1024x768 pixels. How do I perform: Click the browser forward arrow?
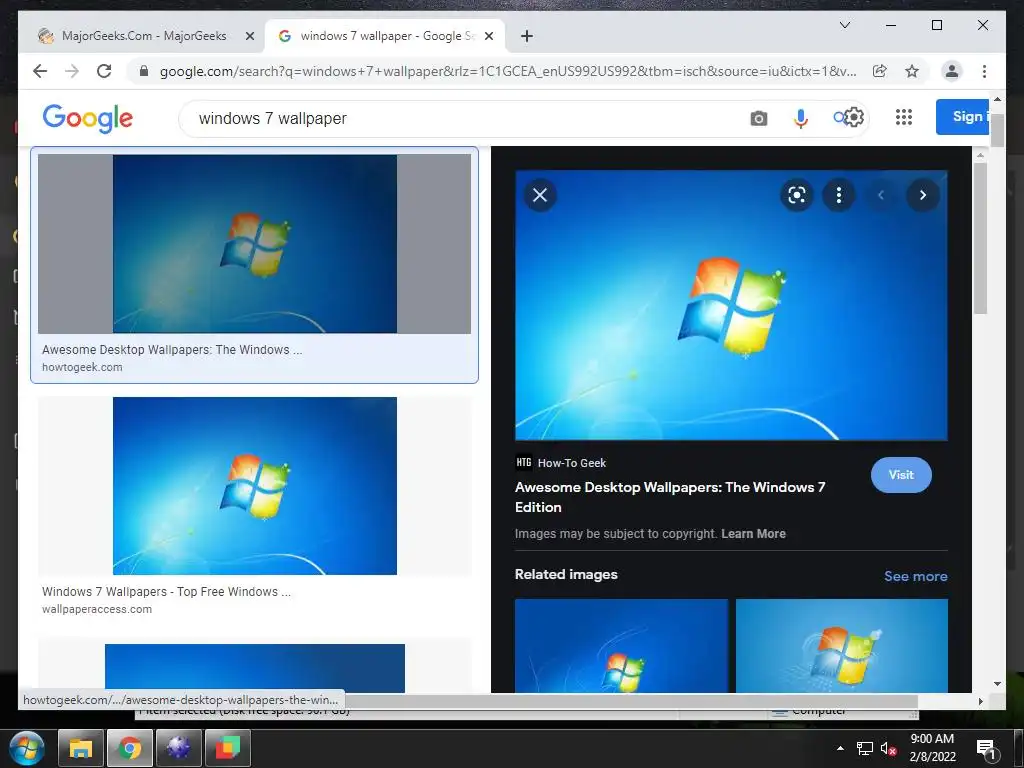coord(72,71)
